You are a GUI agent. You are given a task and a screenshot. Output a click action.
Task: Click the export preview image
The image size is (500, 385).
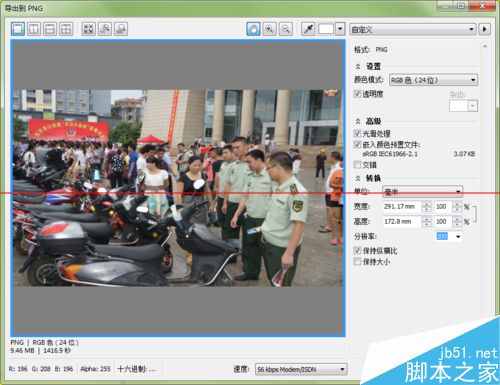tap(178, 188)
